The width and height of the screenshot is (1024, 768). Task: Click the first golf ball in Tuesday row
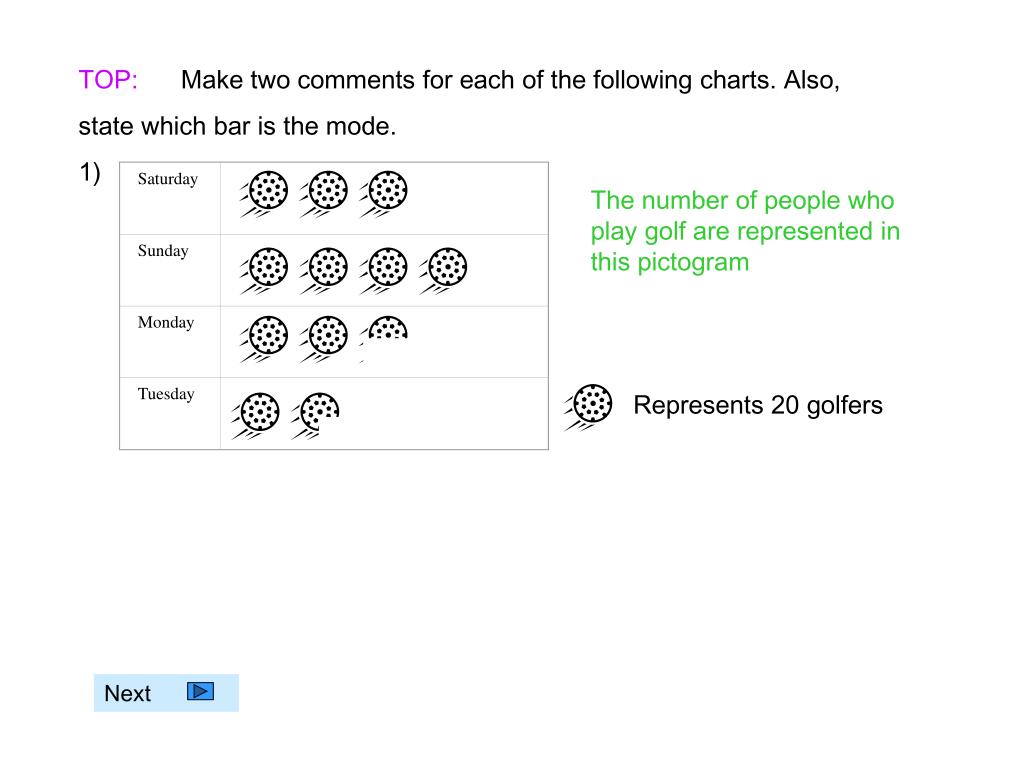coord(255,415)
